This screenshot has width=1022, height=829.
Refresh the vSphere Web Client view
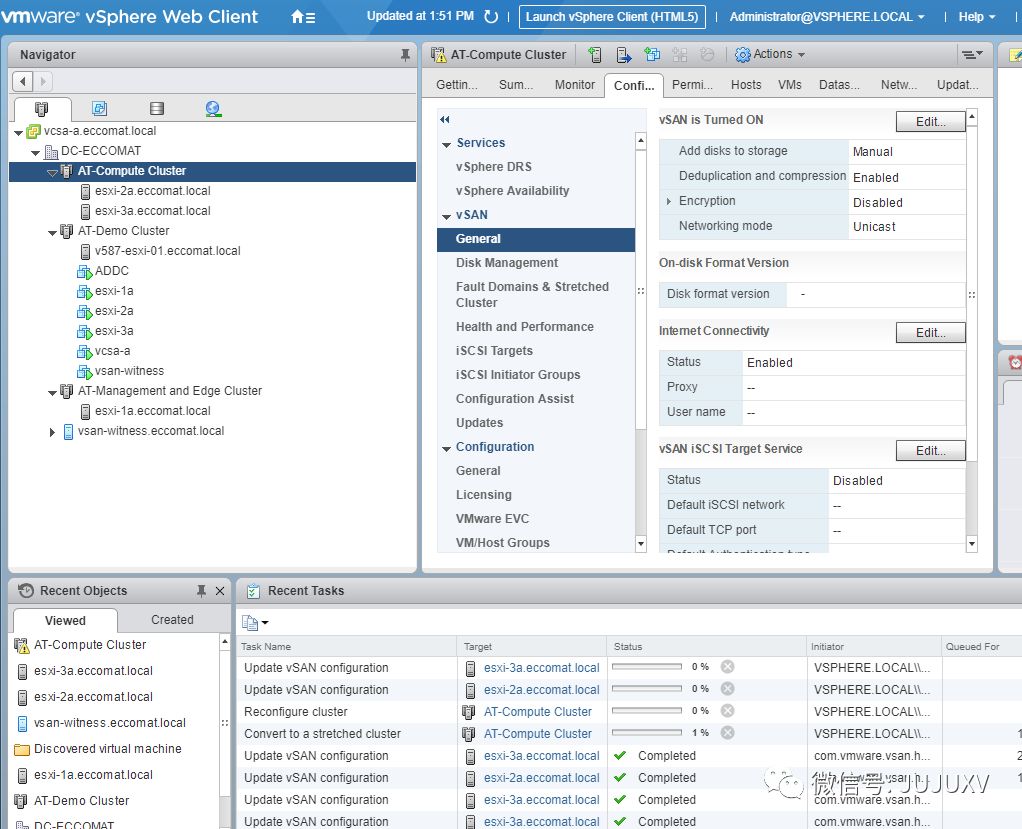(491, 17)
